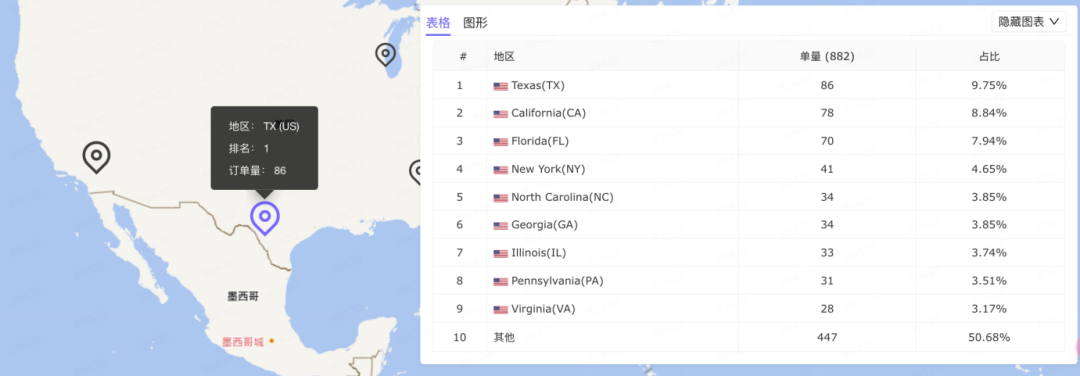Click the 7.94% share for Florida

click(989, 141)
